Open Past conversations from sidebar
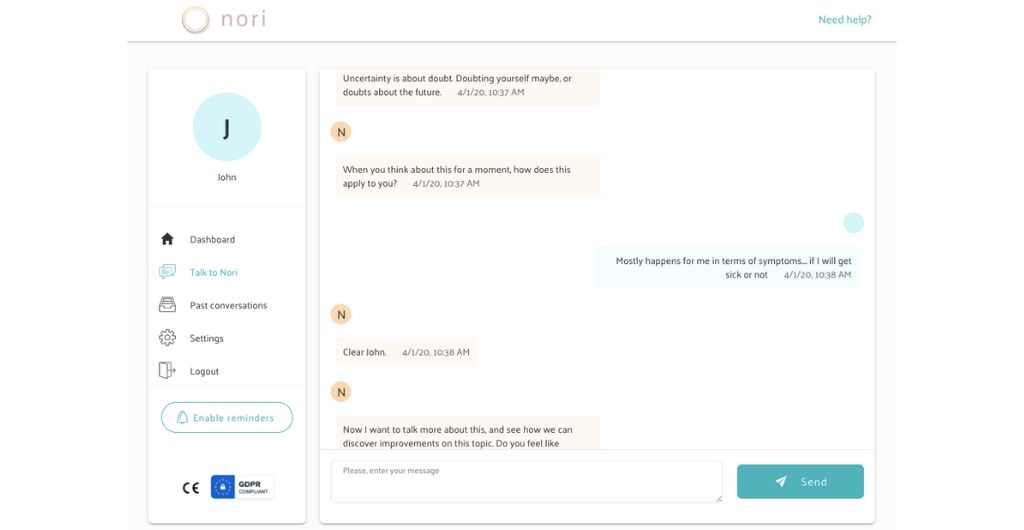This screenshot has width=1024, height=530. (x=228, y=306)
